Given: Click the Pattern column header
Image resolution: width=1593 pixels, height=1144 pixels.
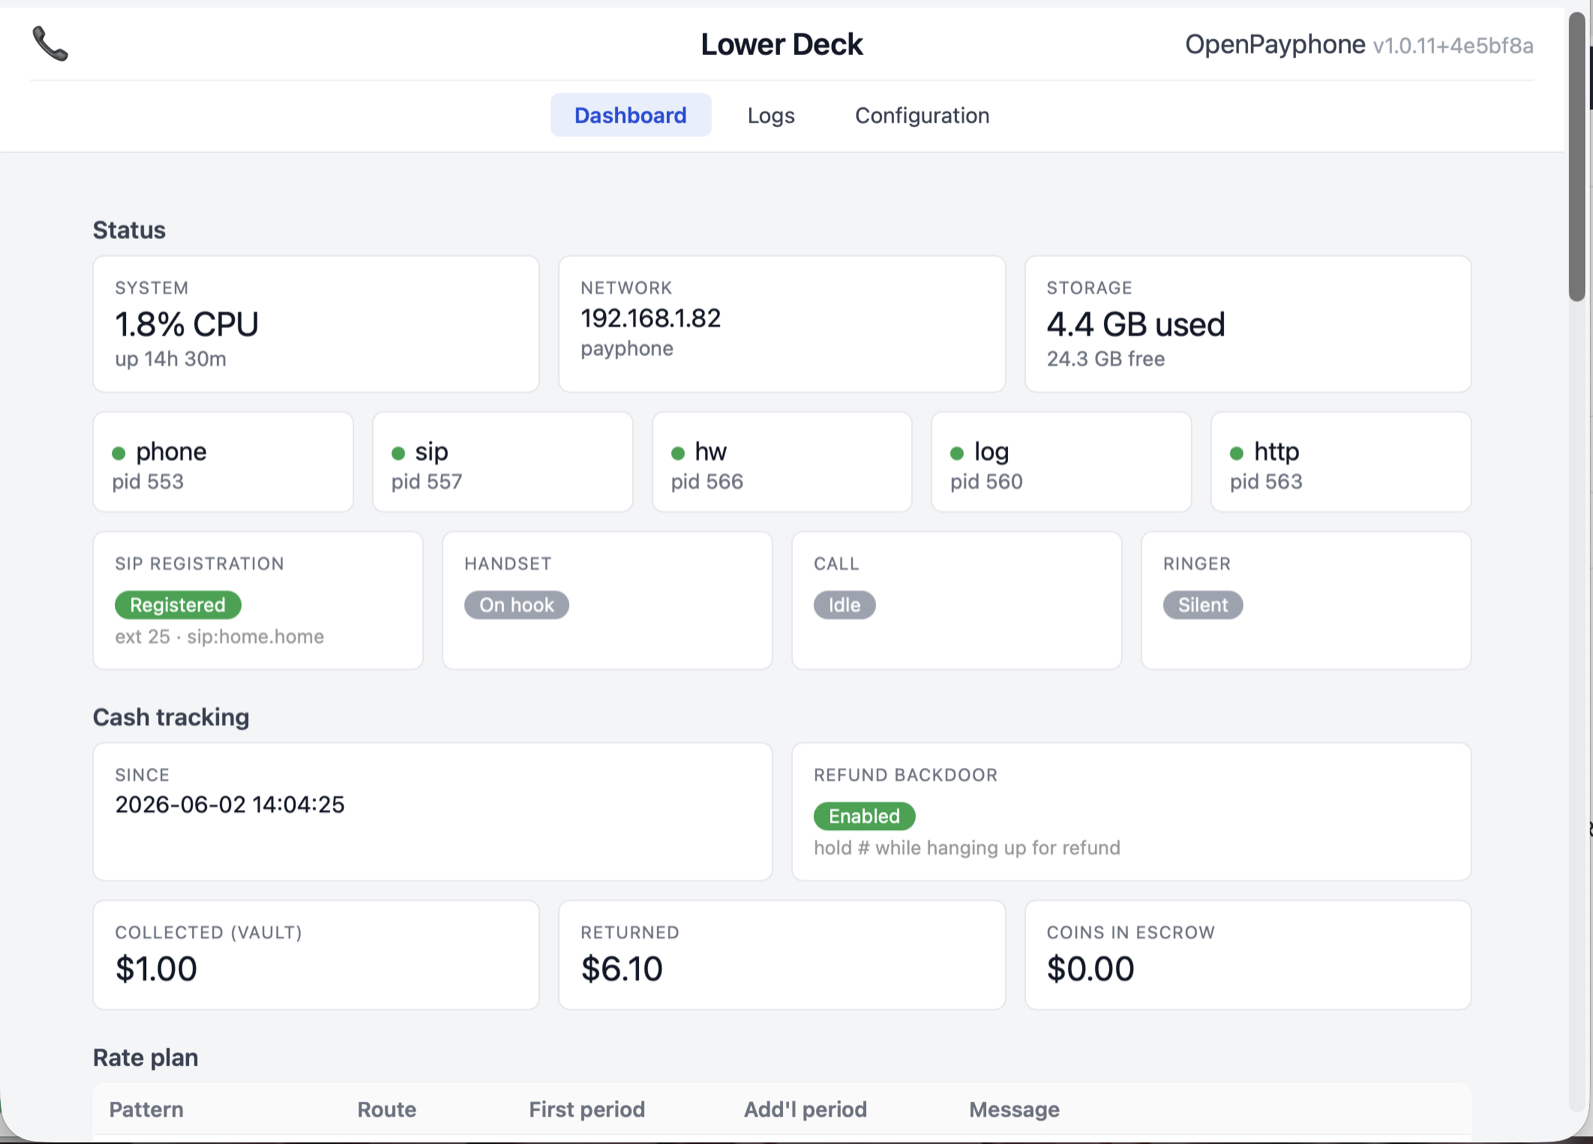Looking at the screenshot, I should click(146, 1110).
